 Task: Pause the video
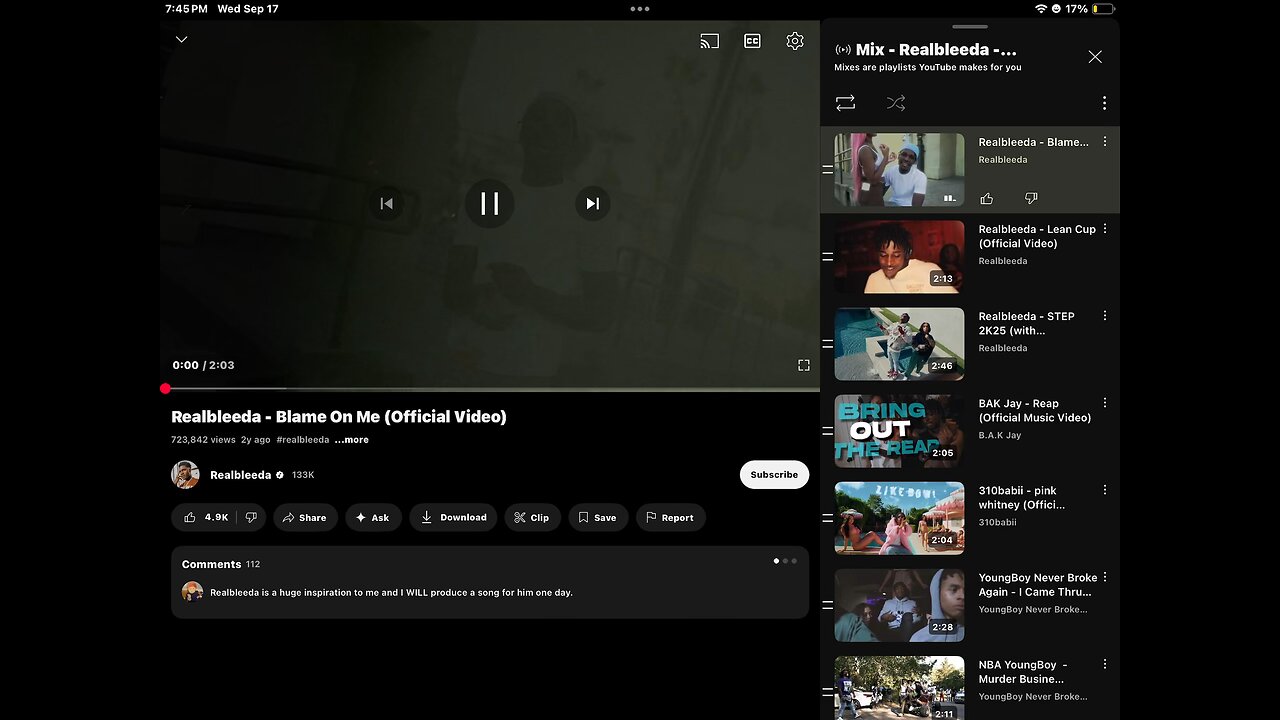click(x=489, y=204)
